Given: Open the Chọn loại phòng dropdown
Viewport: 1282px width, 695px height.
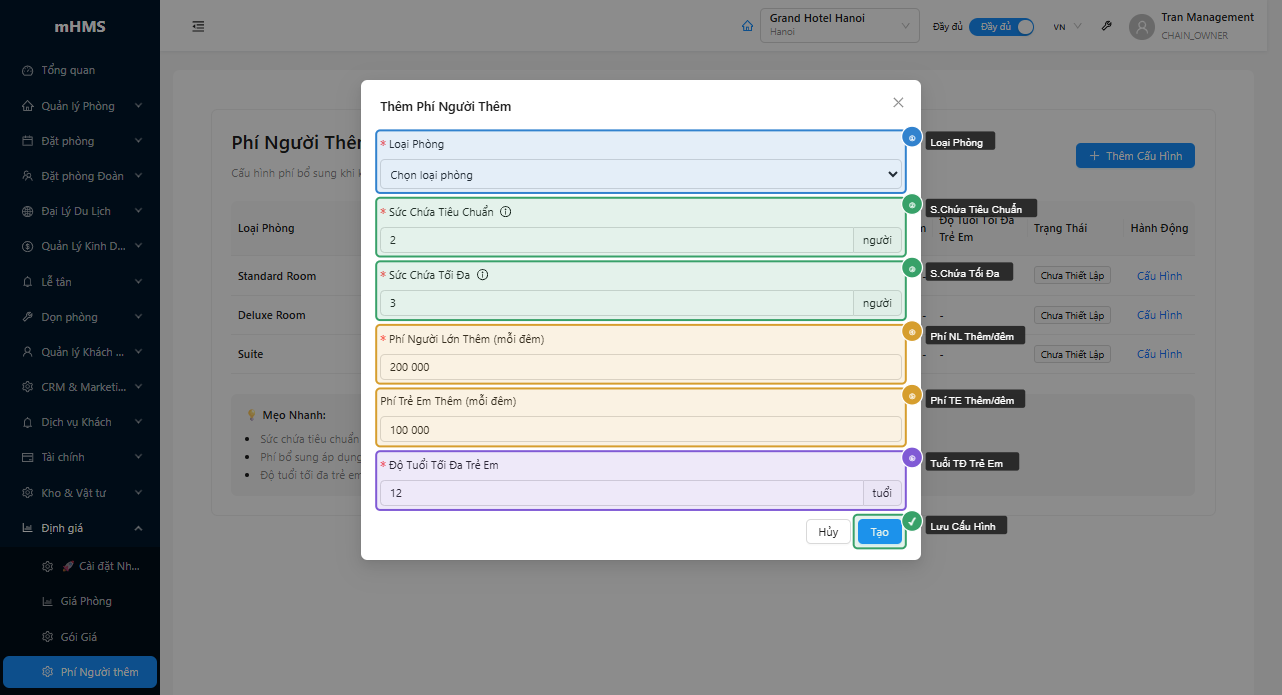Looking at the screenshot, I should (x=640, y=175).
